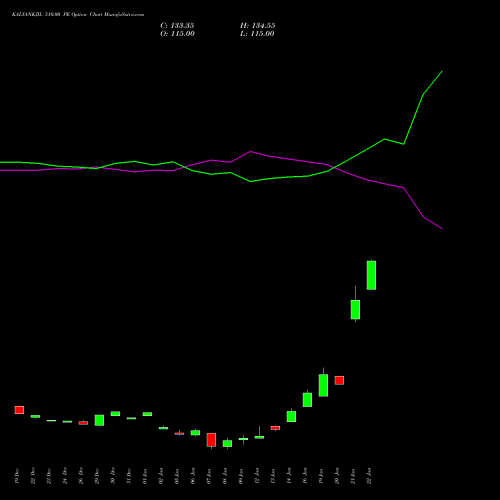Click the green indicator line's final peak
The image size is (500, 500).
click(x=442, y=71)
